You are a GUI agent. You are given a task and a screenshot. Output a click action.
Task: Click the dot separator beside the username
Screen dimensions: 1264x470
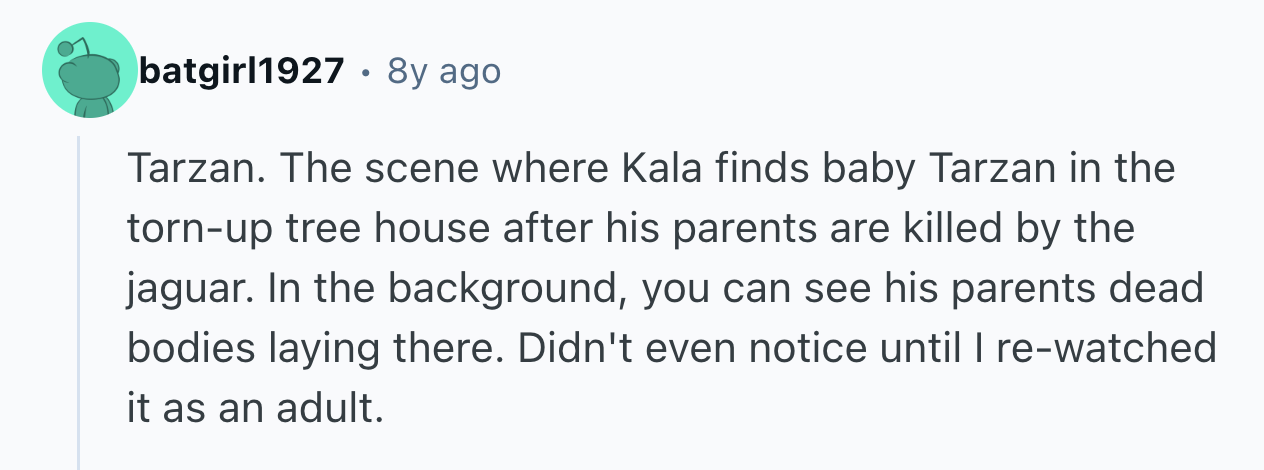pos(366,72)
